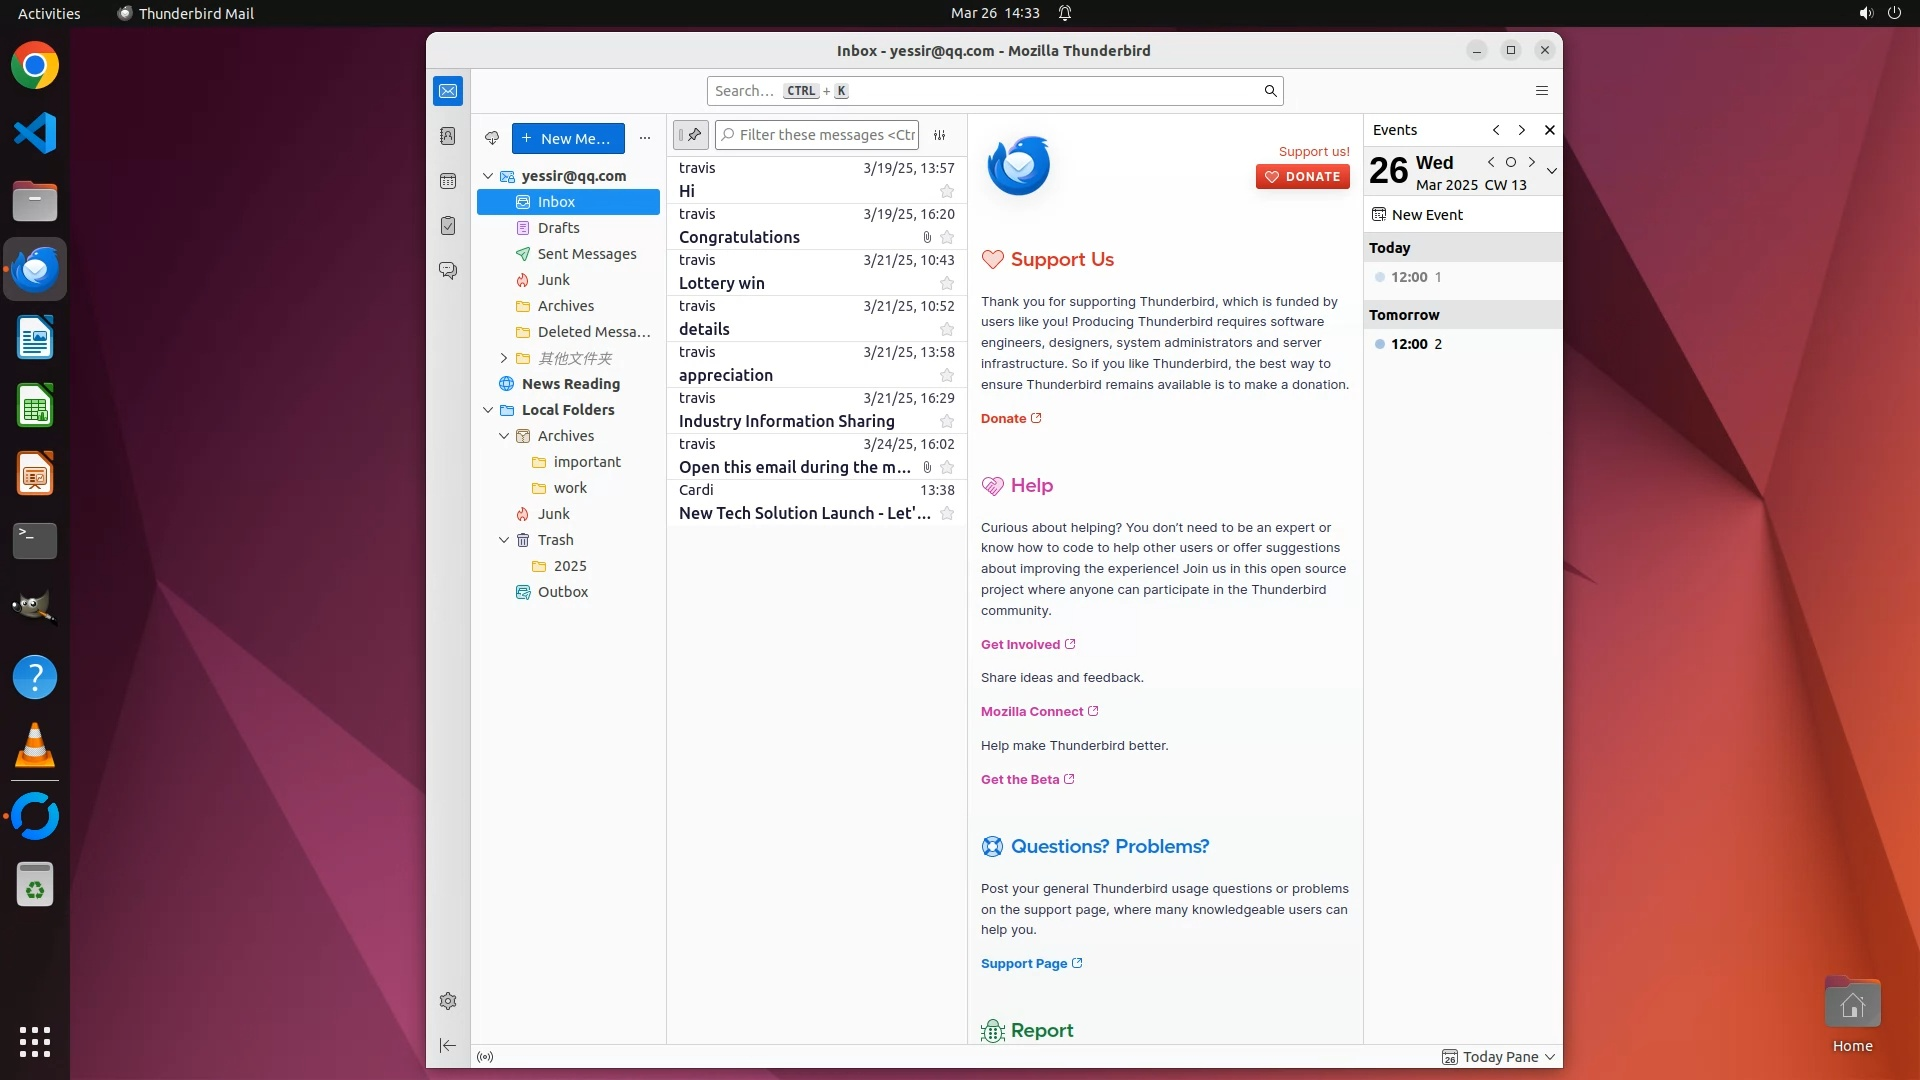1920x1080 pixels.
Task: Open Settings gear in spaces toolbar
Action: (448, 1001)
